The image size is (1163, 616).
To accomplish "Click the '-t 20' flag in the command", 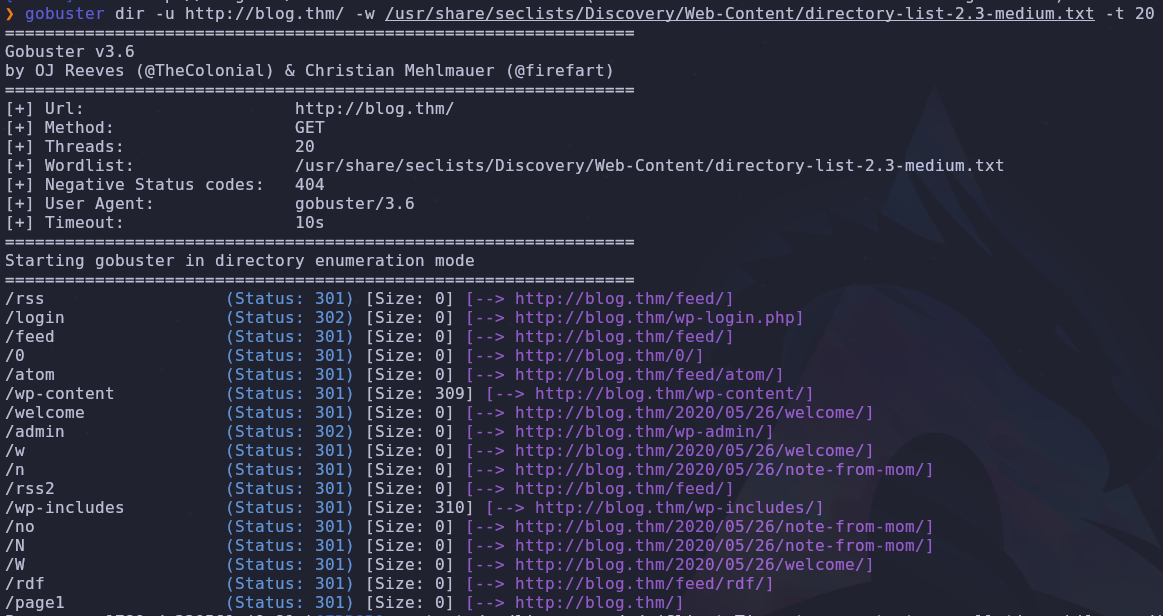I will (1130, 14).
